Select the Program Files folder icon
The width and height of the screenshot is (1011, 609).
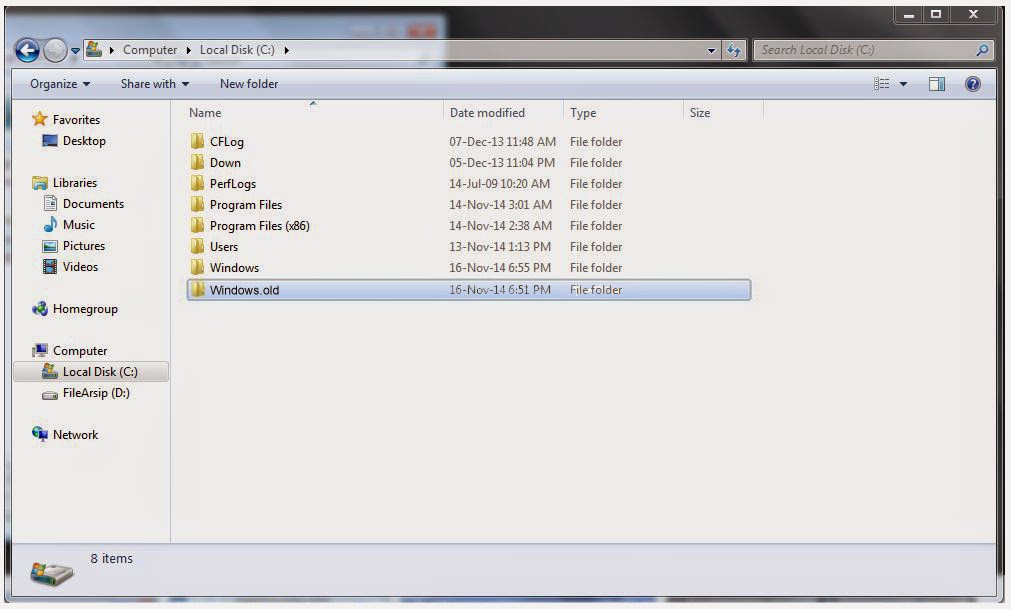[x=197, y=205]
